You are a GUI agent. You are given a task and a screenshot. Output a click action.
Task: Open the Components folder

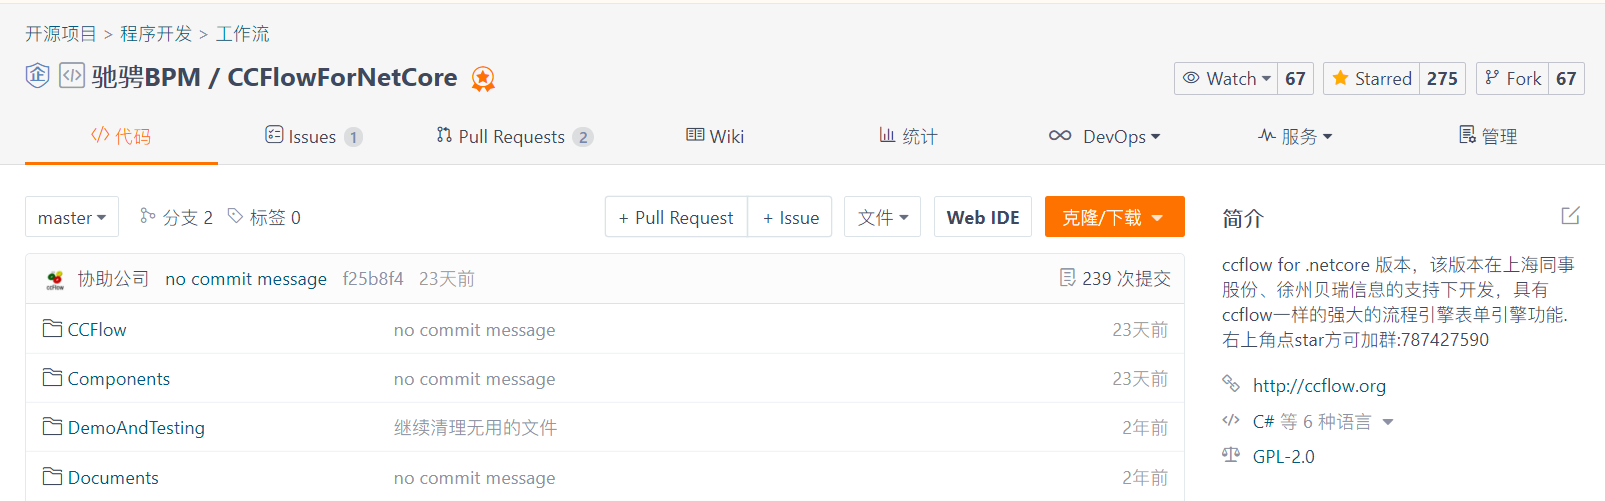pyautogui.click(x=119, y=378)
